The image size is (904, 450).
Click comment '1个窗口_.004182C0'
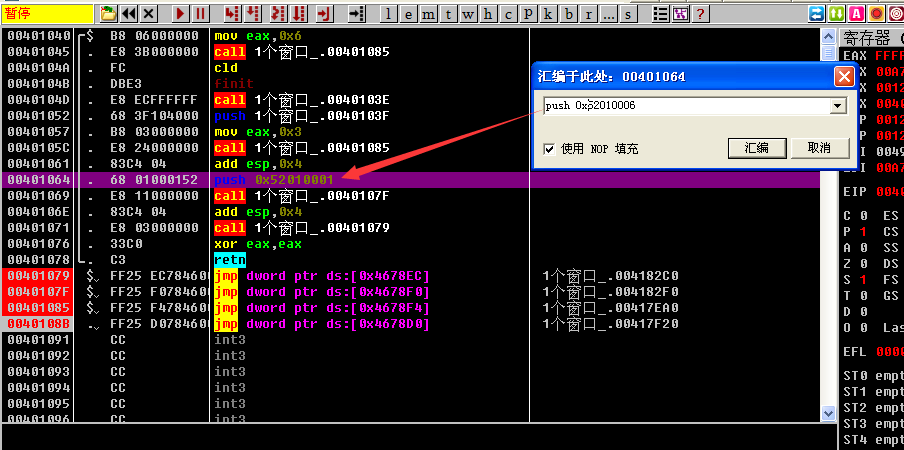pos(611,276)
